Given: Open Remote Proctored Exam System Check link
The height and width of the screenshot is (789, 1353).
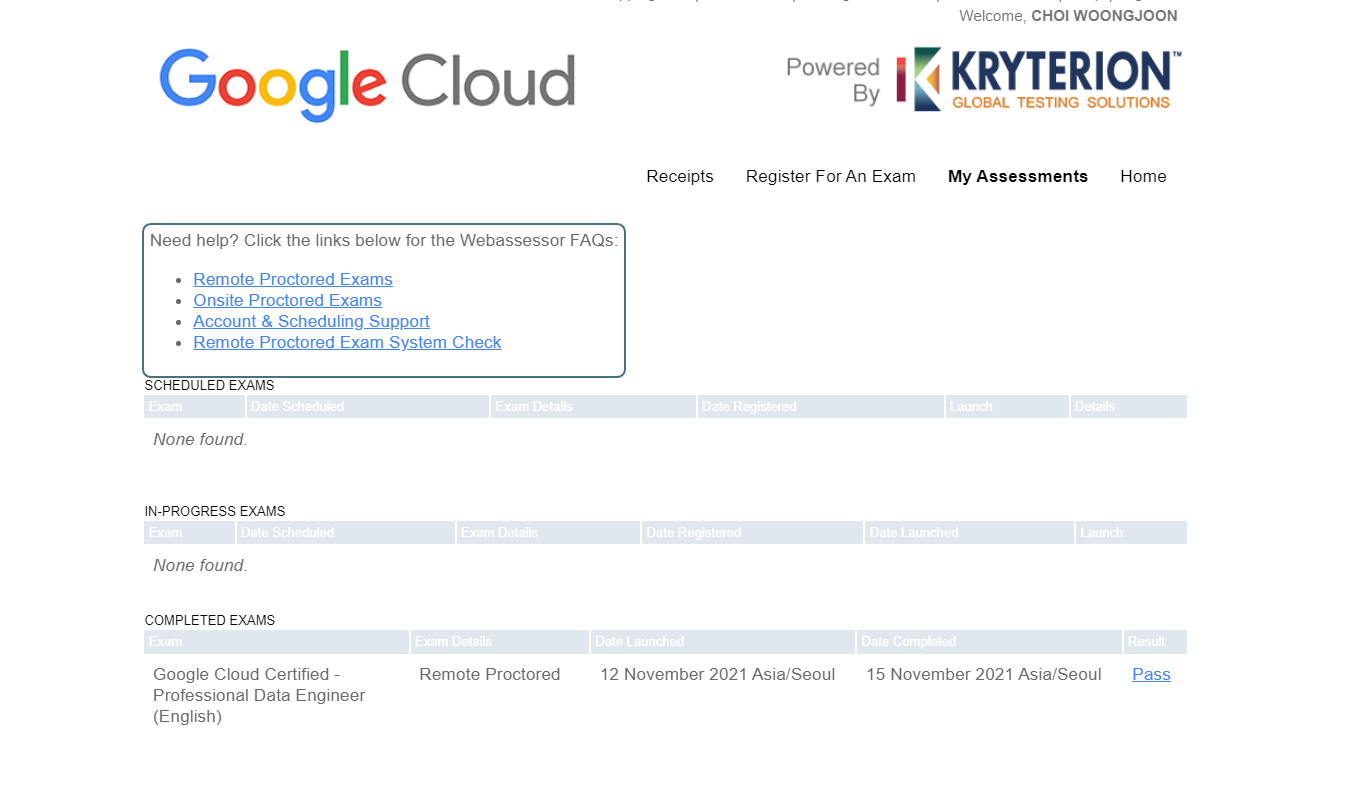Looking at the screenshot, I should click(x=347, y=342).
